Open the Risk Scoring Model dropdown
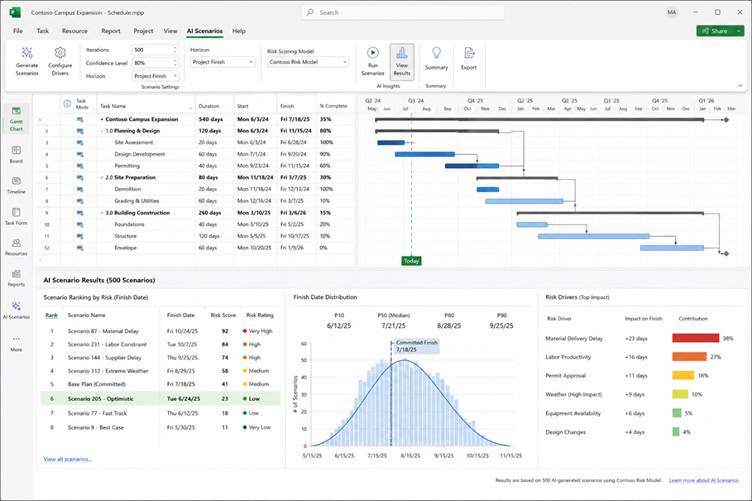 (x=308, y=62)
